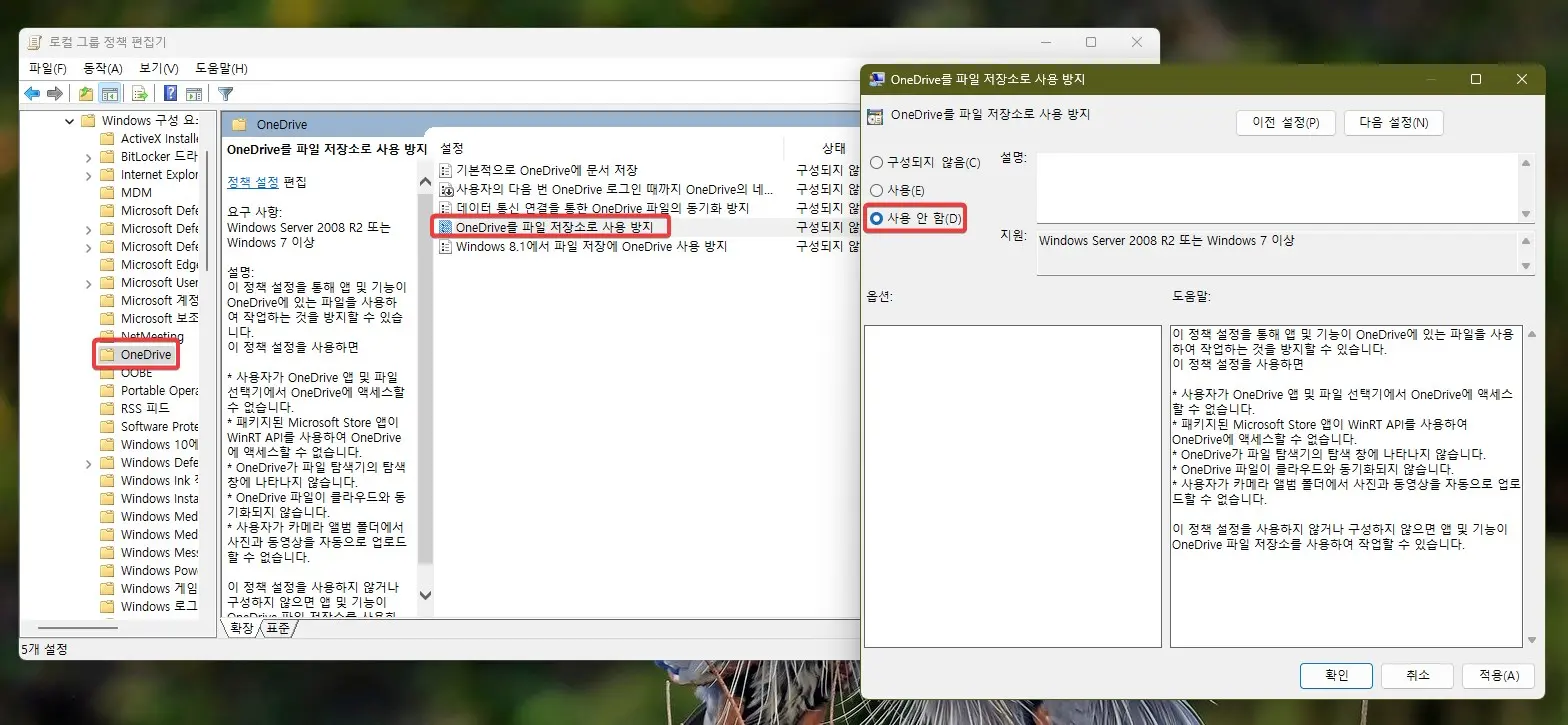1568x725 pixels.
Task: Click the '적용(A)' button in dialog
Action: (x=1498, y=675)
